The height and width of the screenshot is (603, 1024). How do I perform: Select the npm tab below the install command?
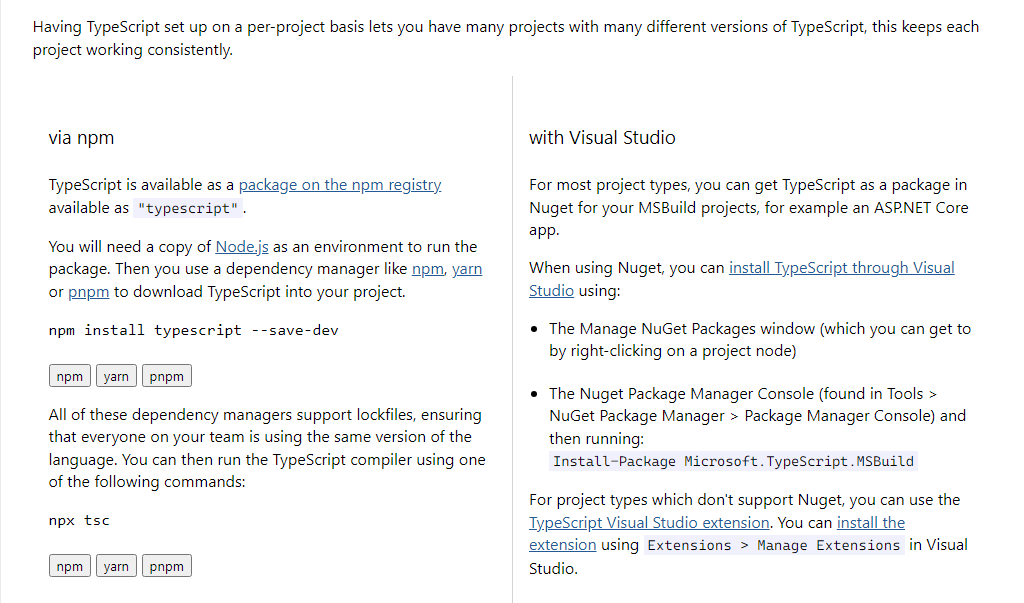[x=69, y=375]
